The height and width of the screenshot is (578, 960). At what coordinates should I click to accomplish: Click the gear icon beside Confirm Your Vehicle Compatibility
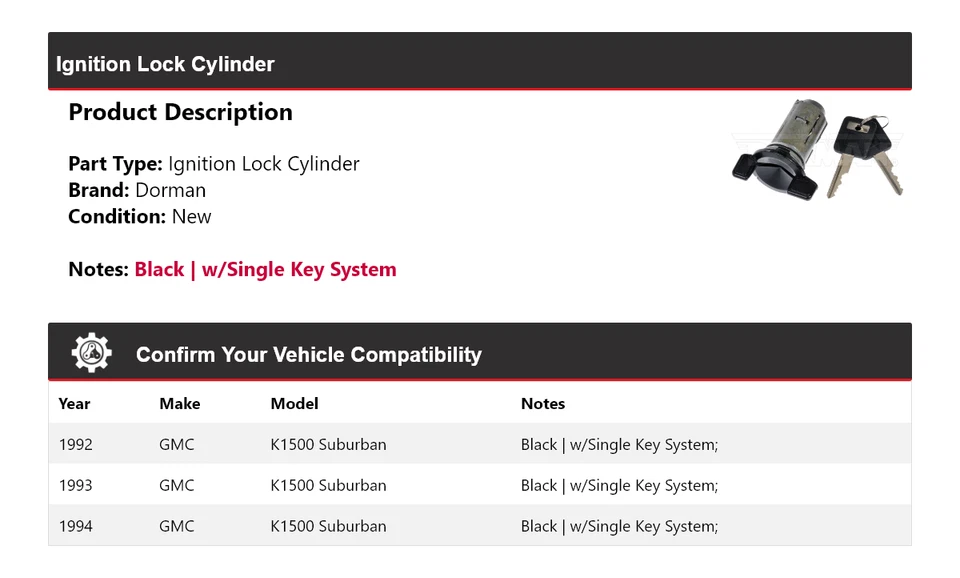click(x=91, y=353)
